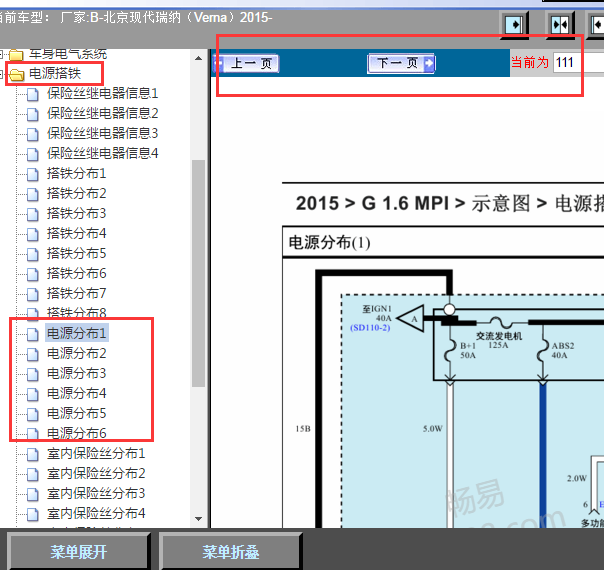
Task: Click document icon beside 室内保险丝分布2
Action: tap(33, 474)
